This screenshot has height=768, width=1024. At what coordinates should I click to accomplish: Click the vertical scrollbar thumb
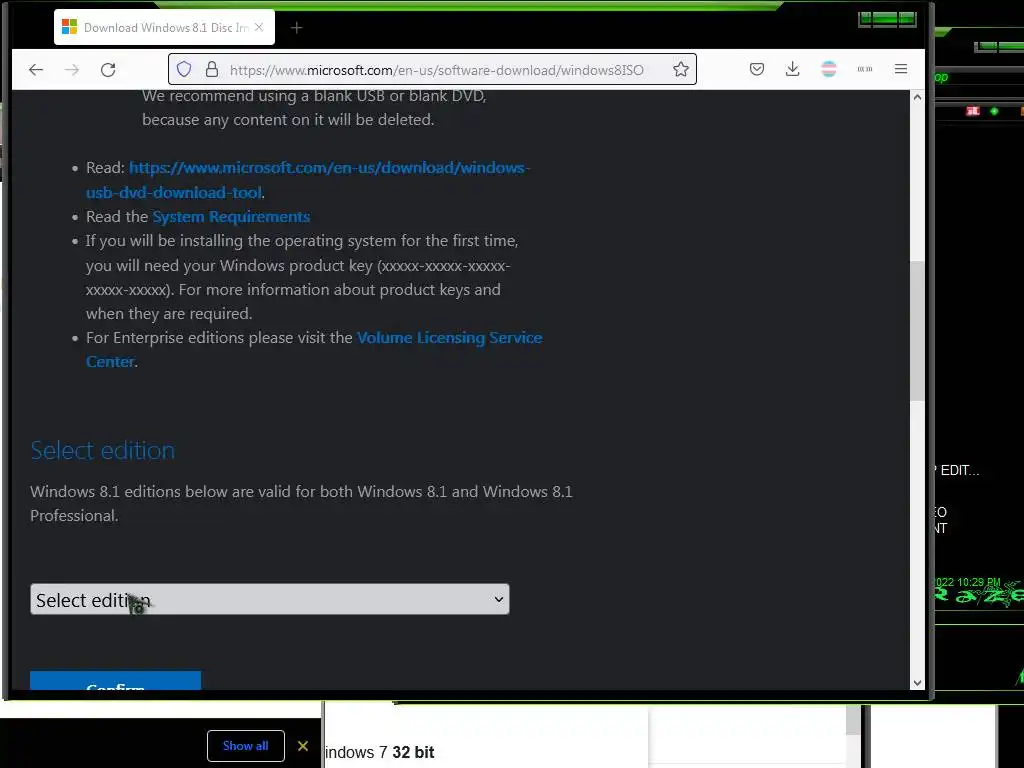tap(918, 331)
